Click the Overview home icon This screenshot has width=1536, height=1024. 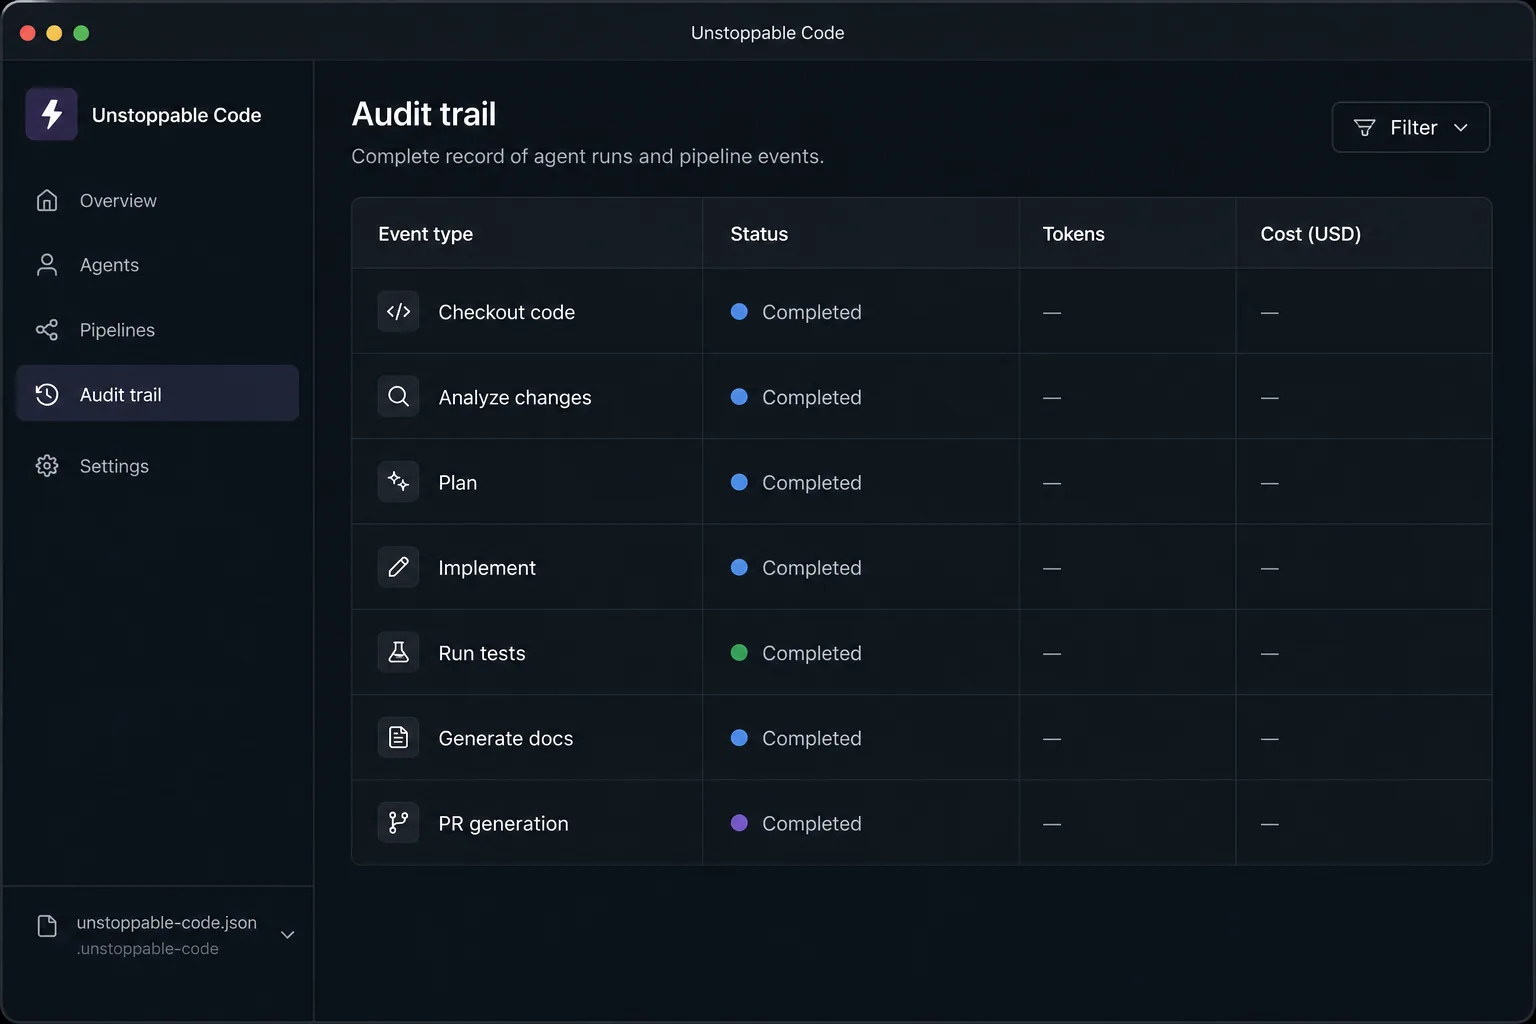tap(47, 200)
